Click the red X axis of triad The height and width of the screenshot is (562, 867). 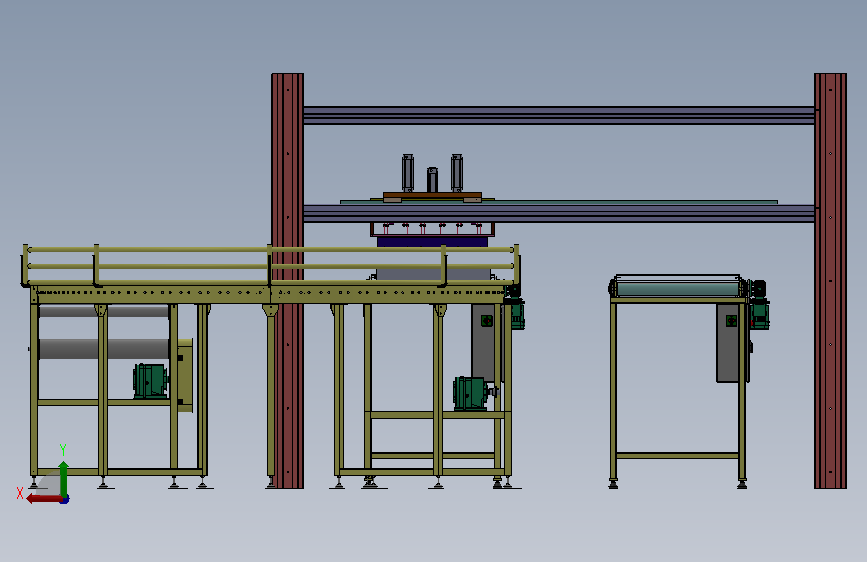[45, 499]
